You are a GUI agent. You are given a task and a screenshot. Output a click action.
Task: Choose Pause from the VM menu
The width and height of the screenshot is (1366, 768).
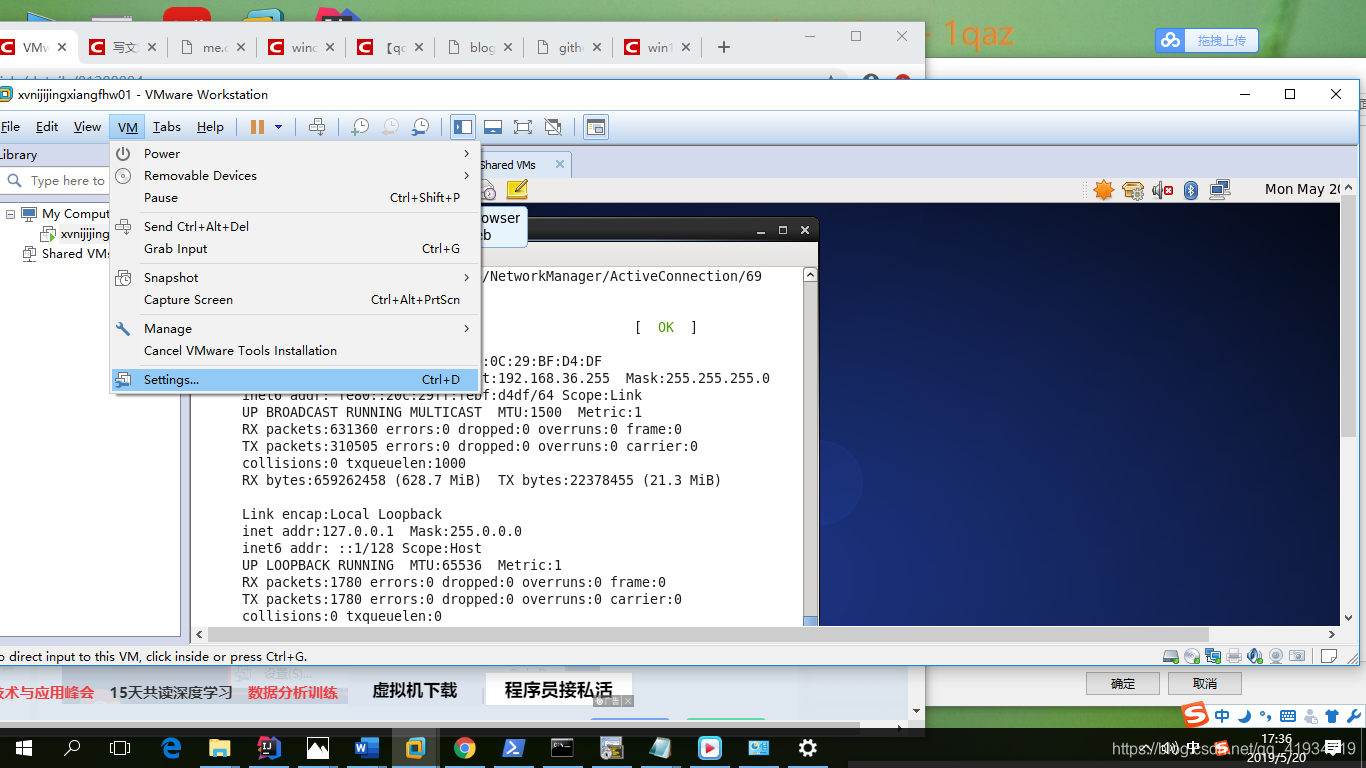[x=295, y=198]
